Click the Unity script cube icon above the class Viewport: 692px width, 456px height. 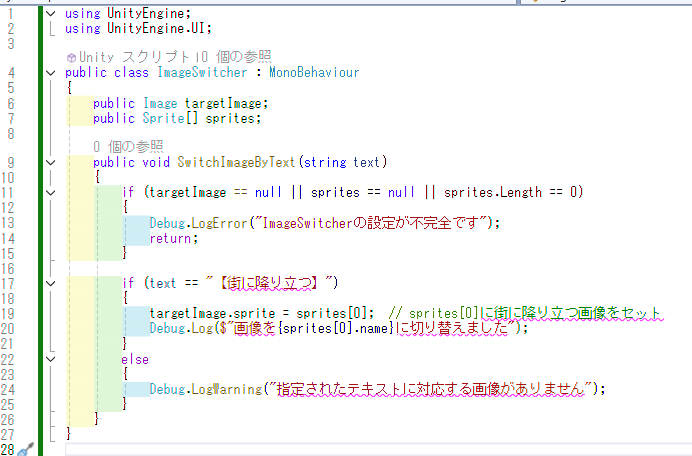coord(71,57)
